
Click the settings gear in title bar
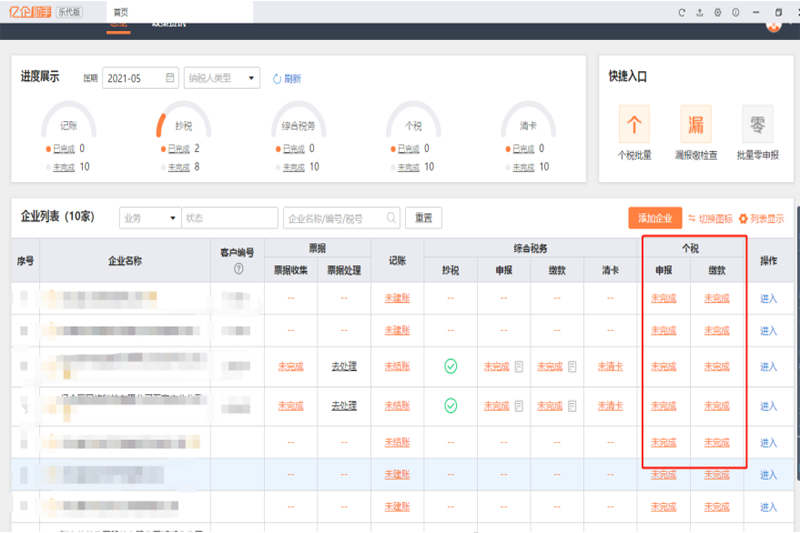tap(718, 12)
